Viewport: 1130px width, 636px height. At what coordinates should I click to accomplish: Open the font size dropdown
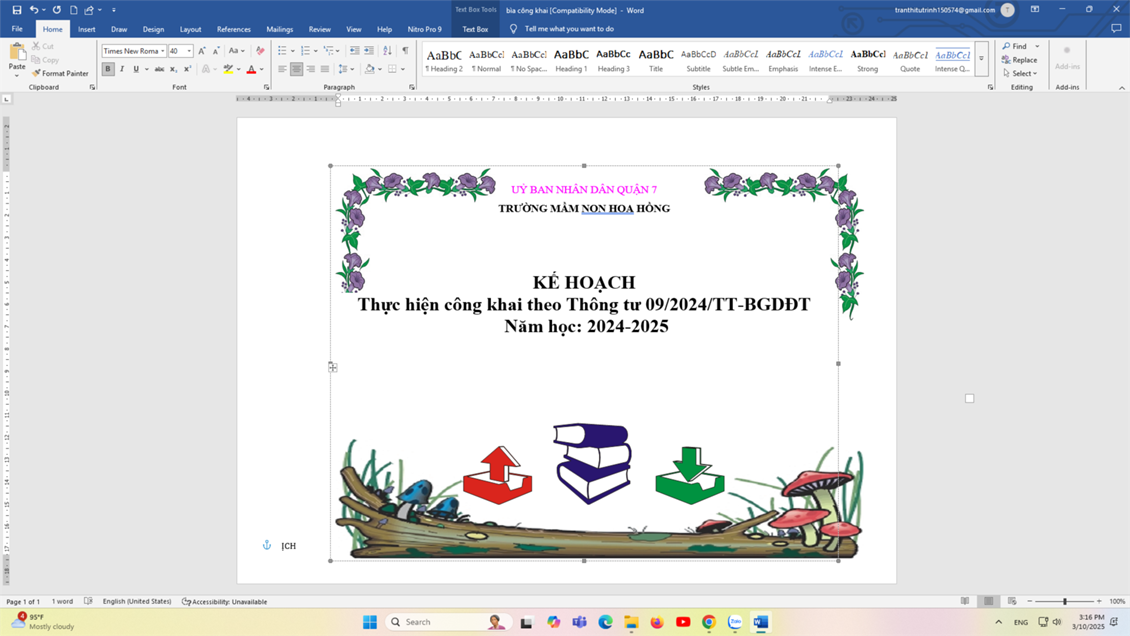(189, 51)
